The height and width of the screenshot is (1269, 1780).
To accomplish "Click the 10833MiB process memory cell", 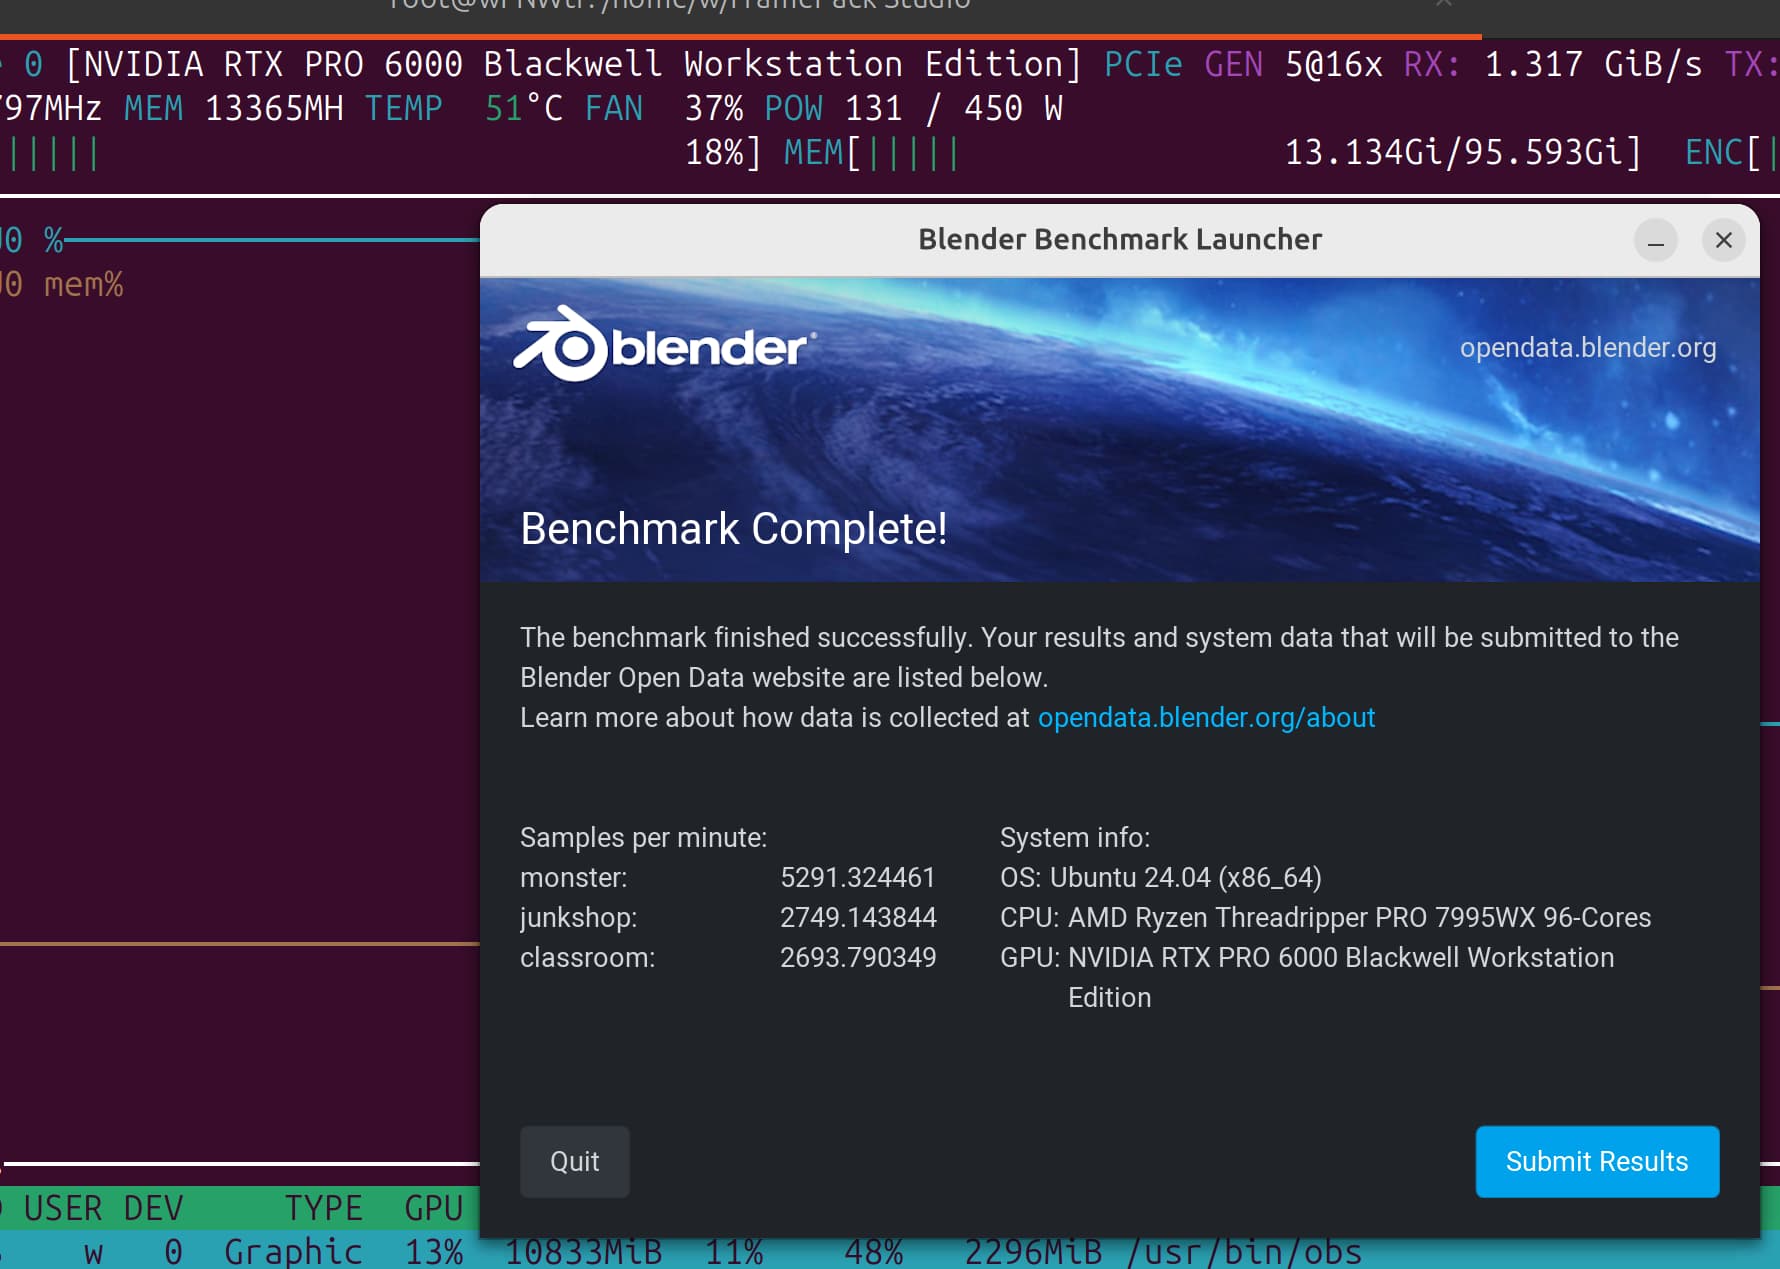I will click(x=583, y=1252).
